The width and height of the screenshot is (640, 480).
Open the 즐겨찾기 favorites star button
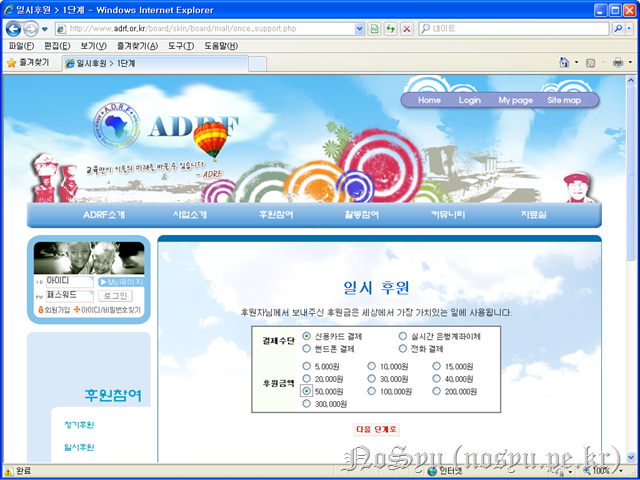[26, 62]
